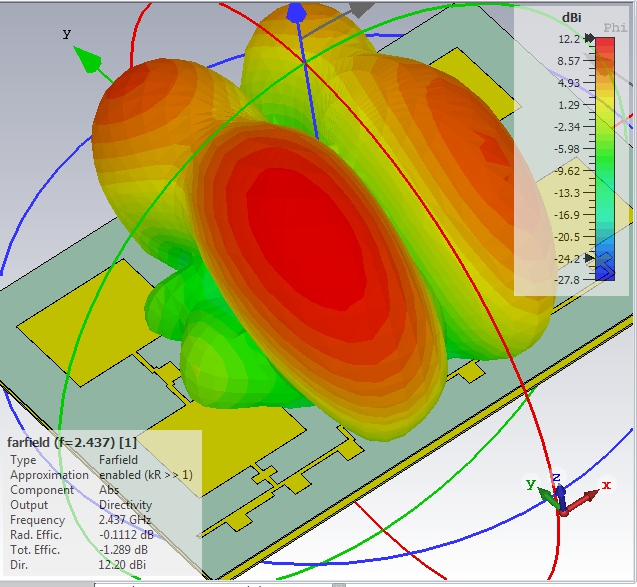Select the -9.62 scale value
Image resolution: width=637 pixels, height=587 pixels.
click(567, 171)
